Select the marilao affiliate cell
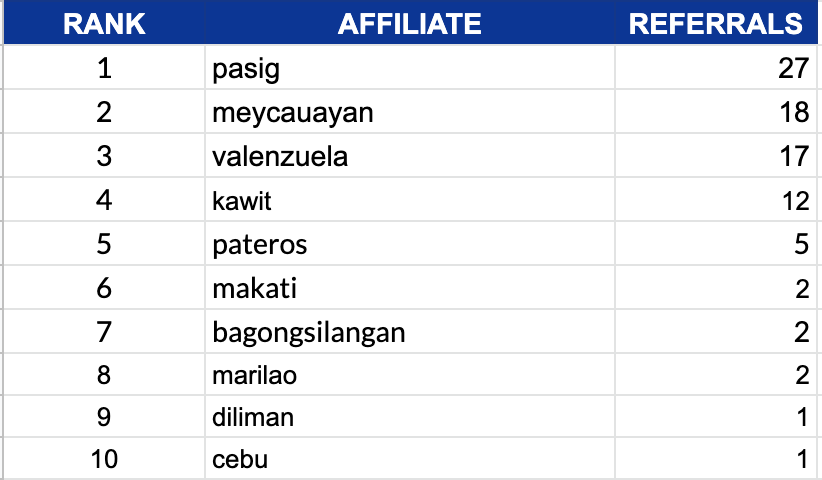Screen dimensions: 822x480 [254, 376]
